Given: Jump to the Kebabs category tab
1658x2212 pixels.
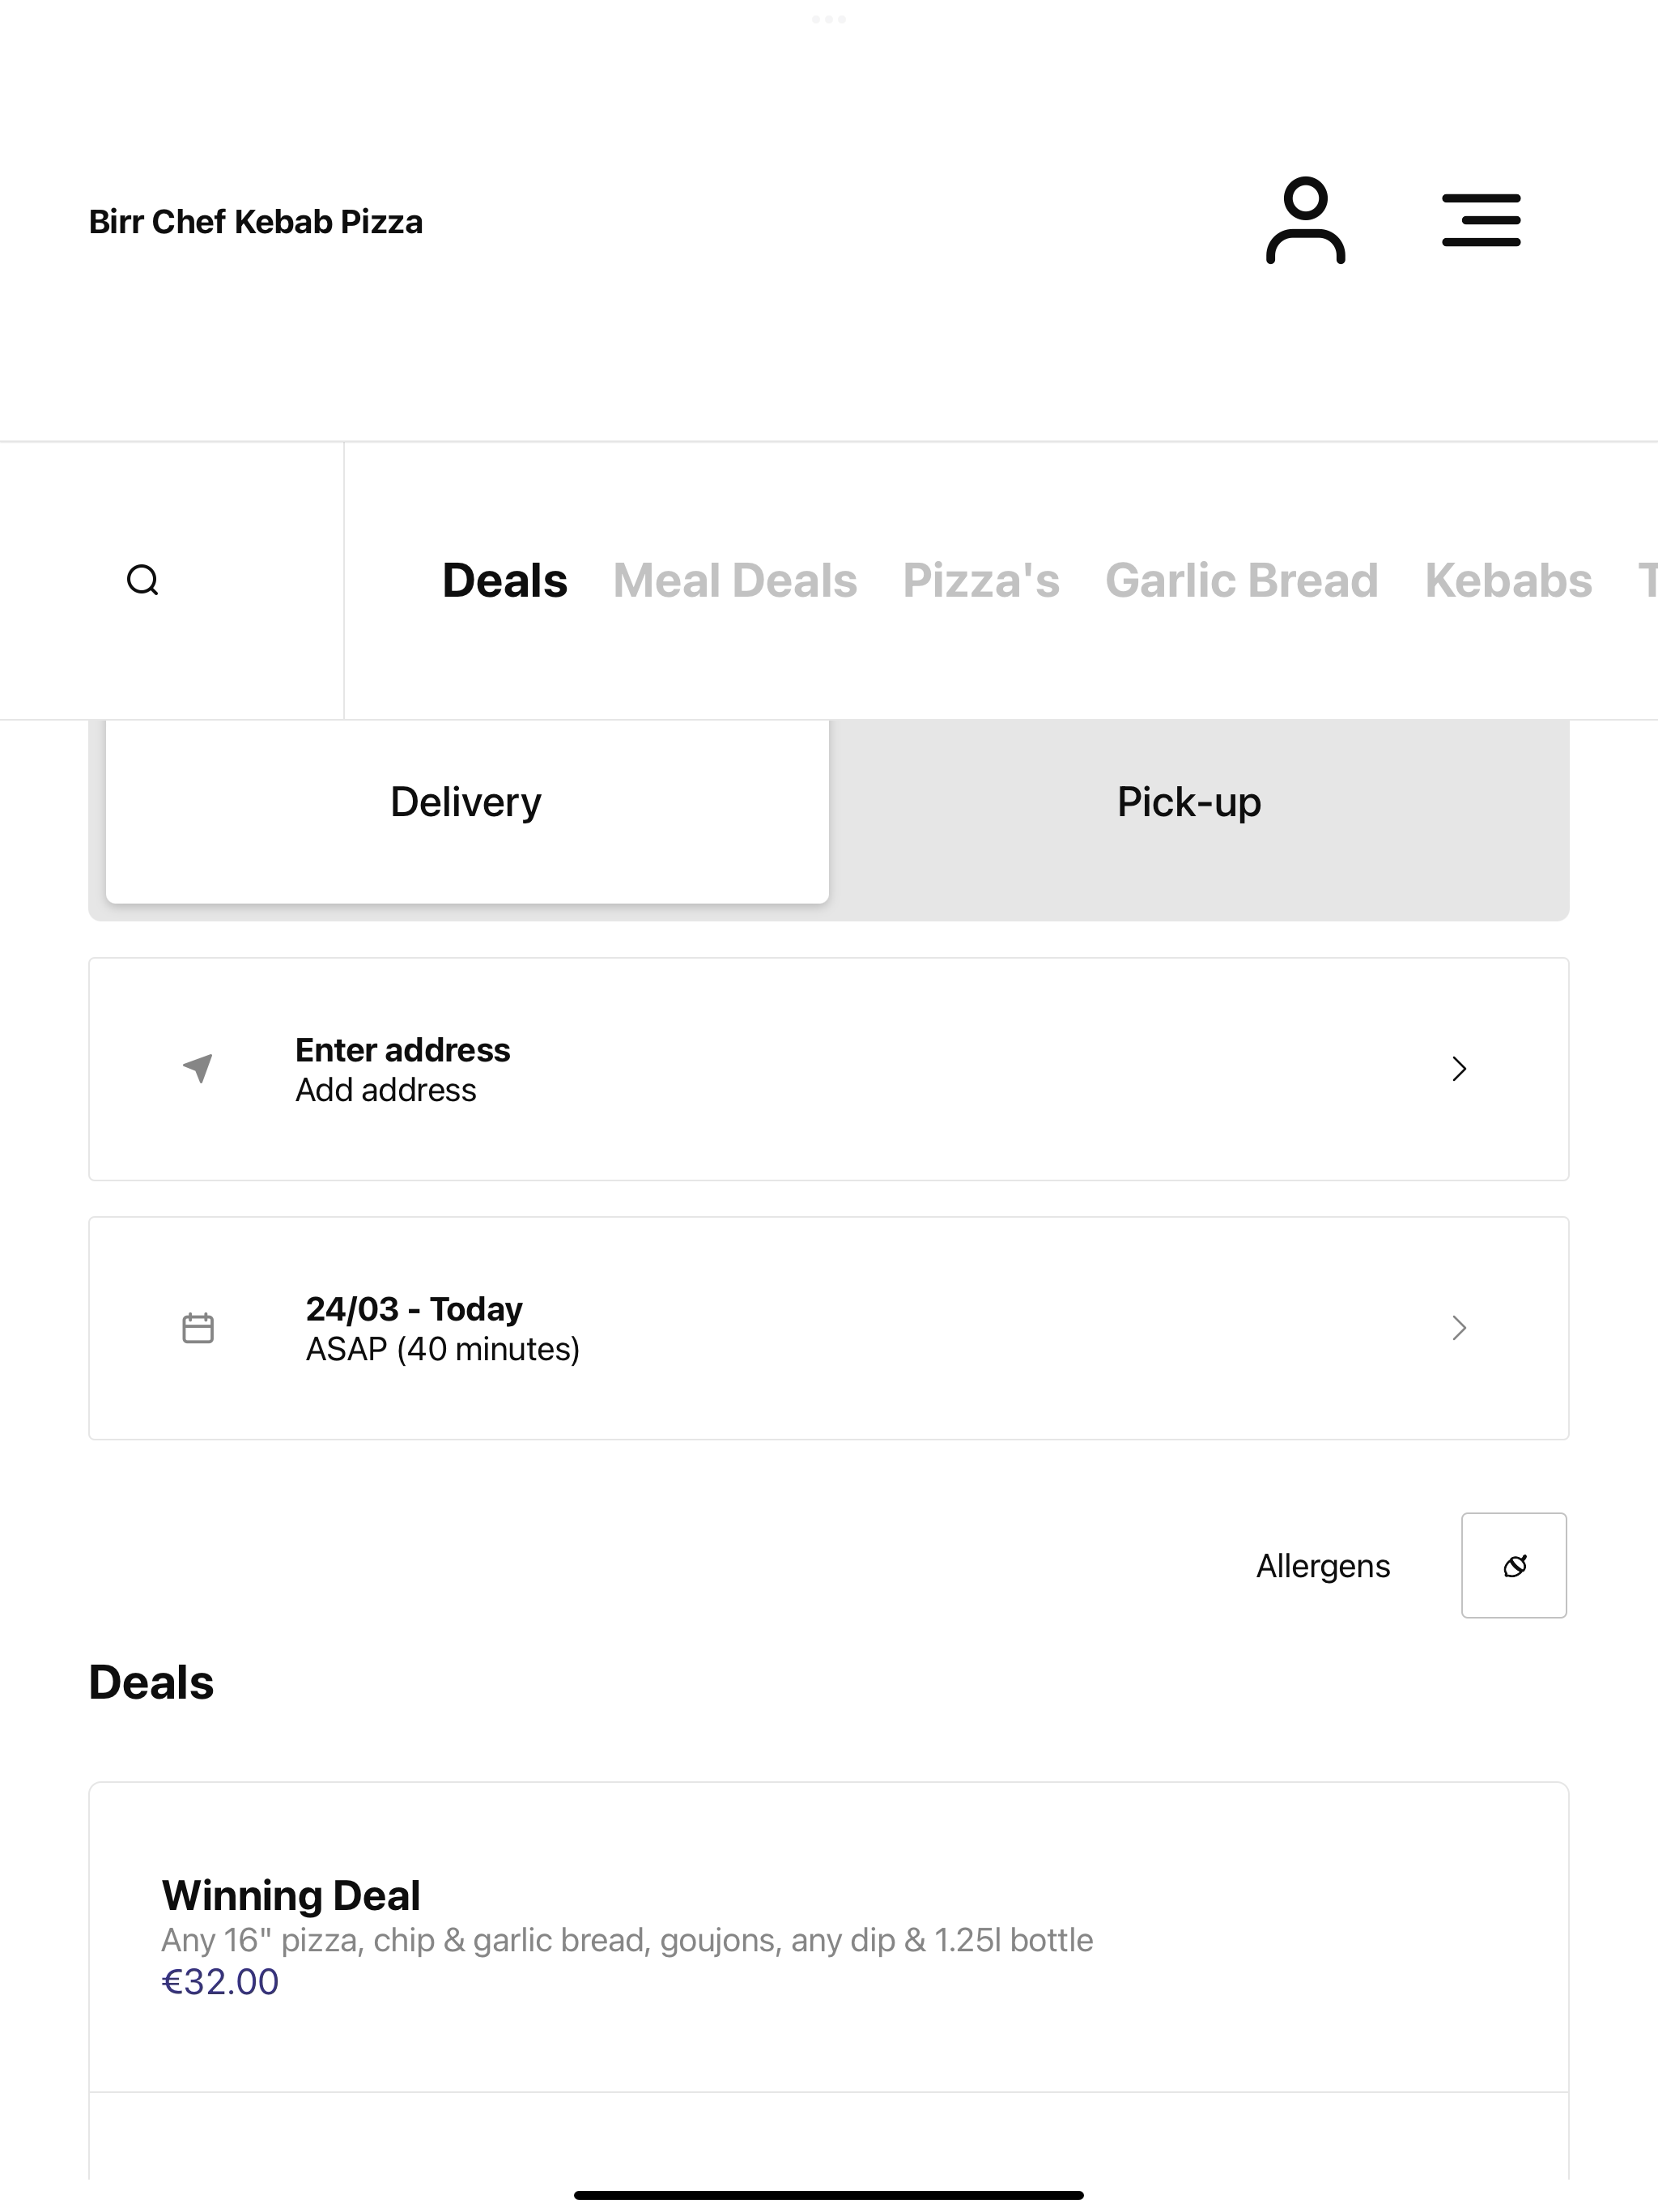Looking at the screenshot, I should tap(1508, 581).
